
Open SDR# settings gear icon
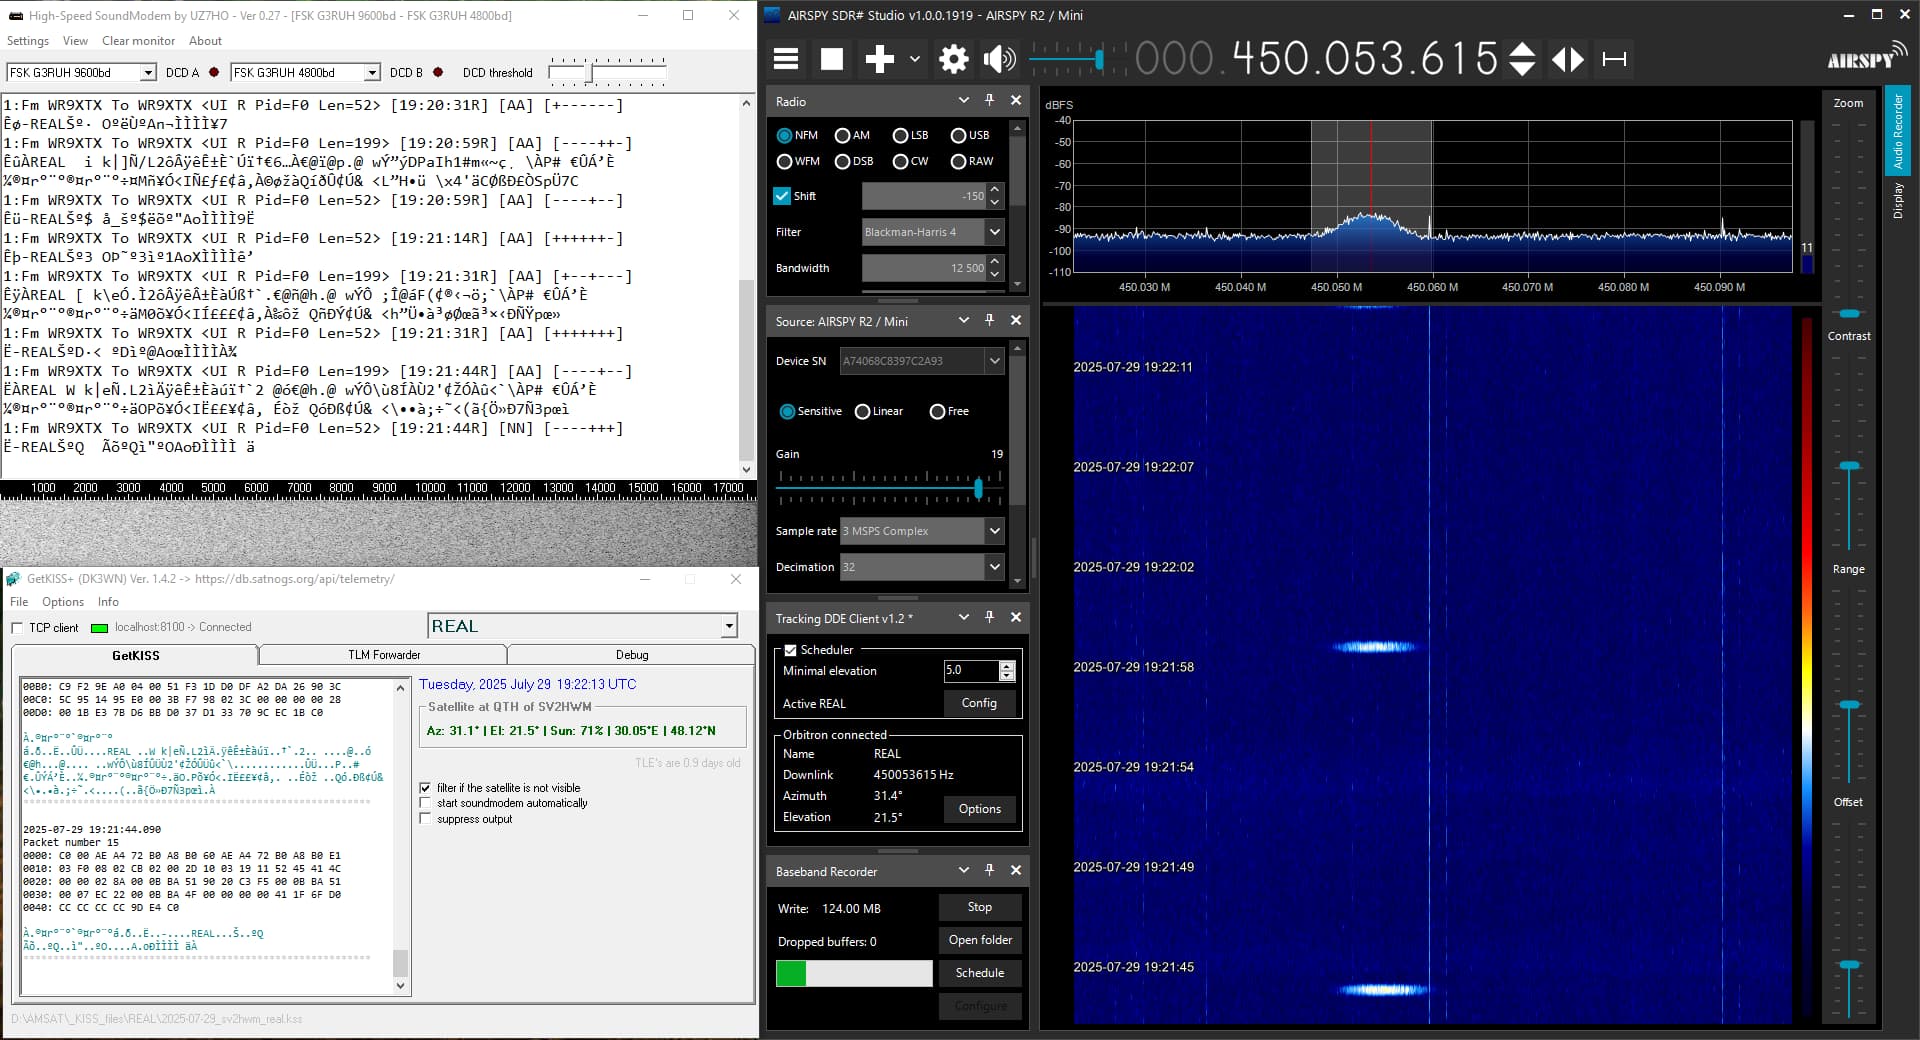(x=953, y=59)
